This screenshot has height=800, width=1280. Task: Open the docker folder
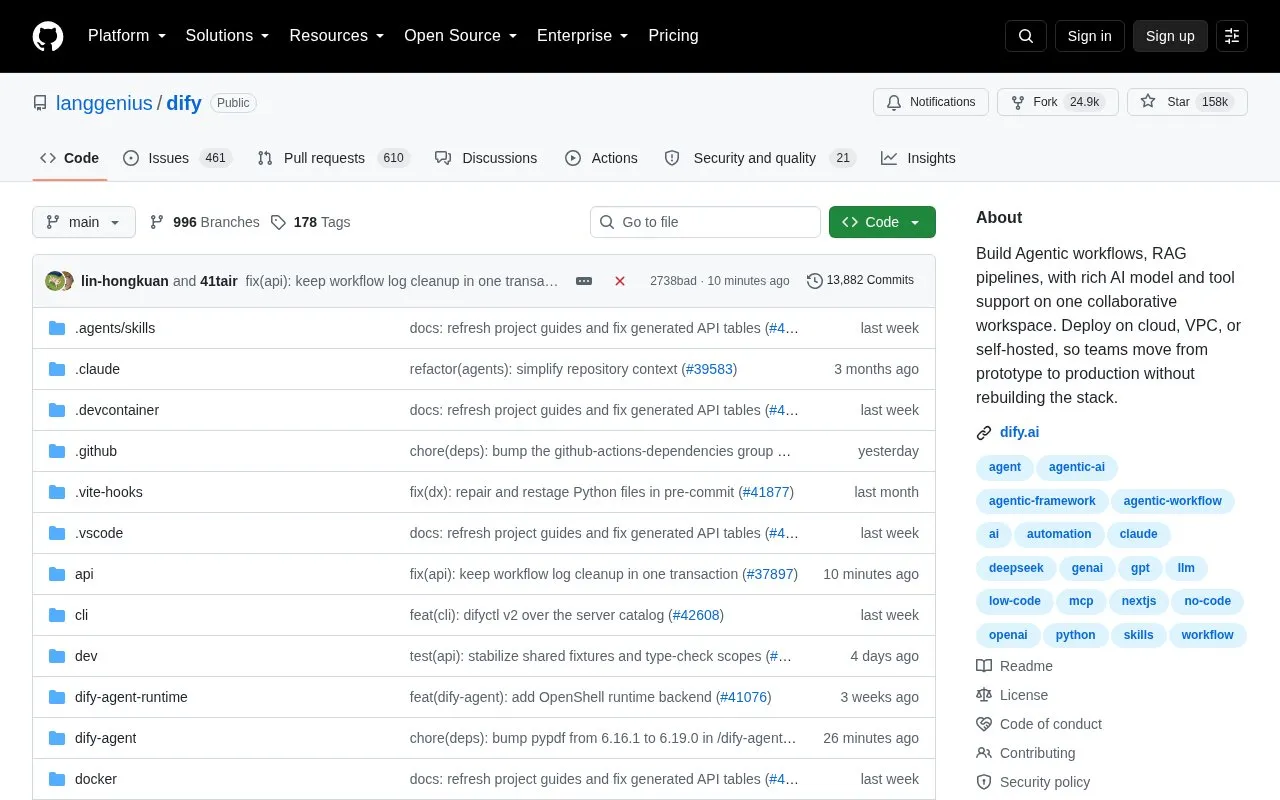point(96,779)
